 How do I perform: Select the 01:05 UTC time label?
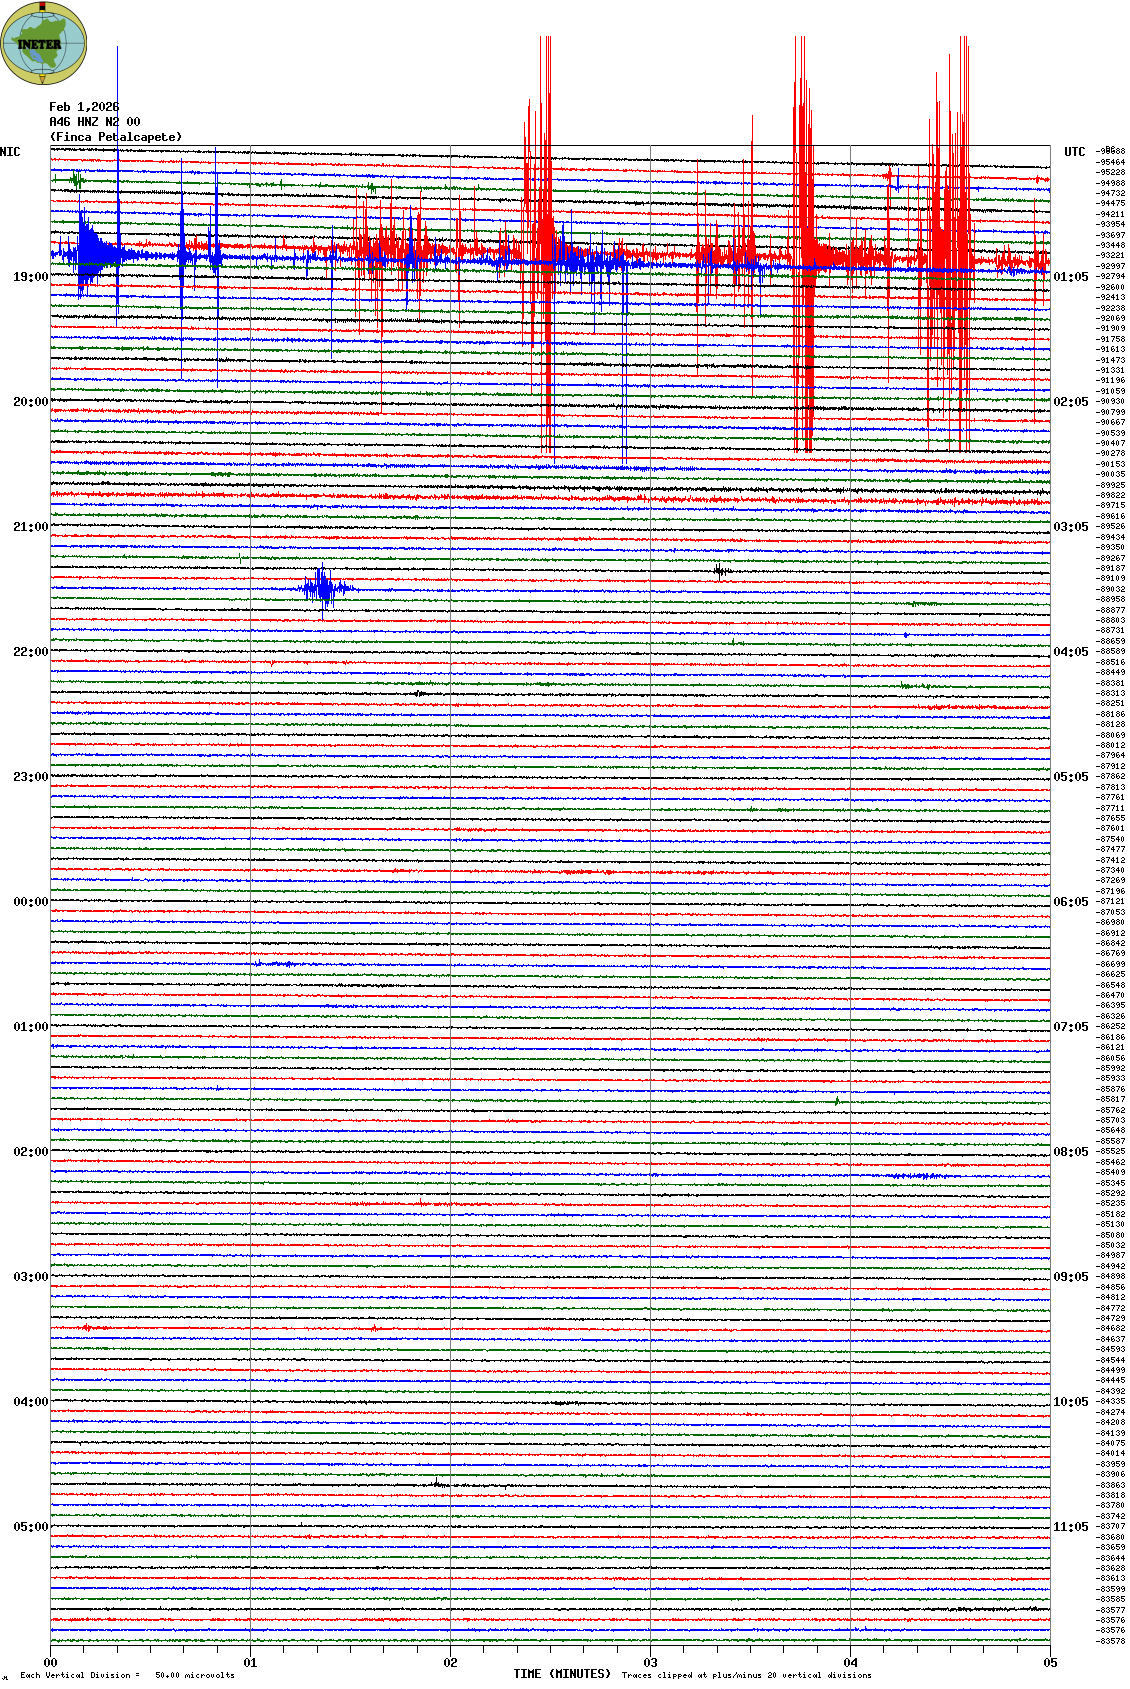(1070, 277)
